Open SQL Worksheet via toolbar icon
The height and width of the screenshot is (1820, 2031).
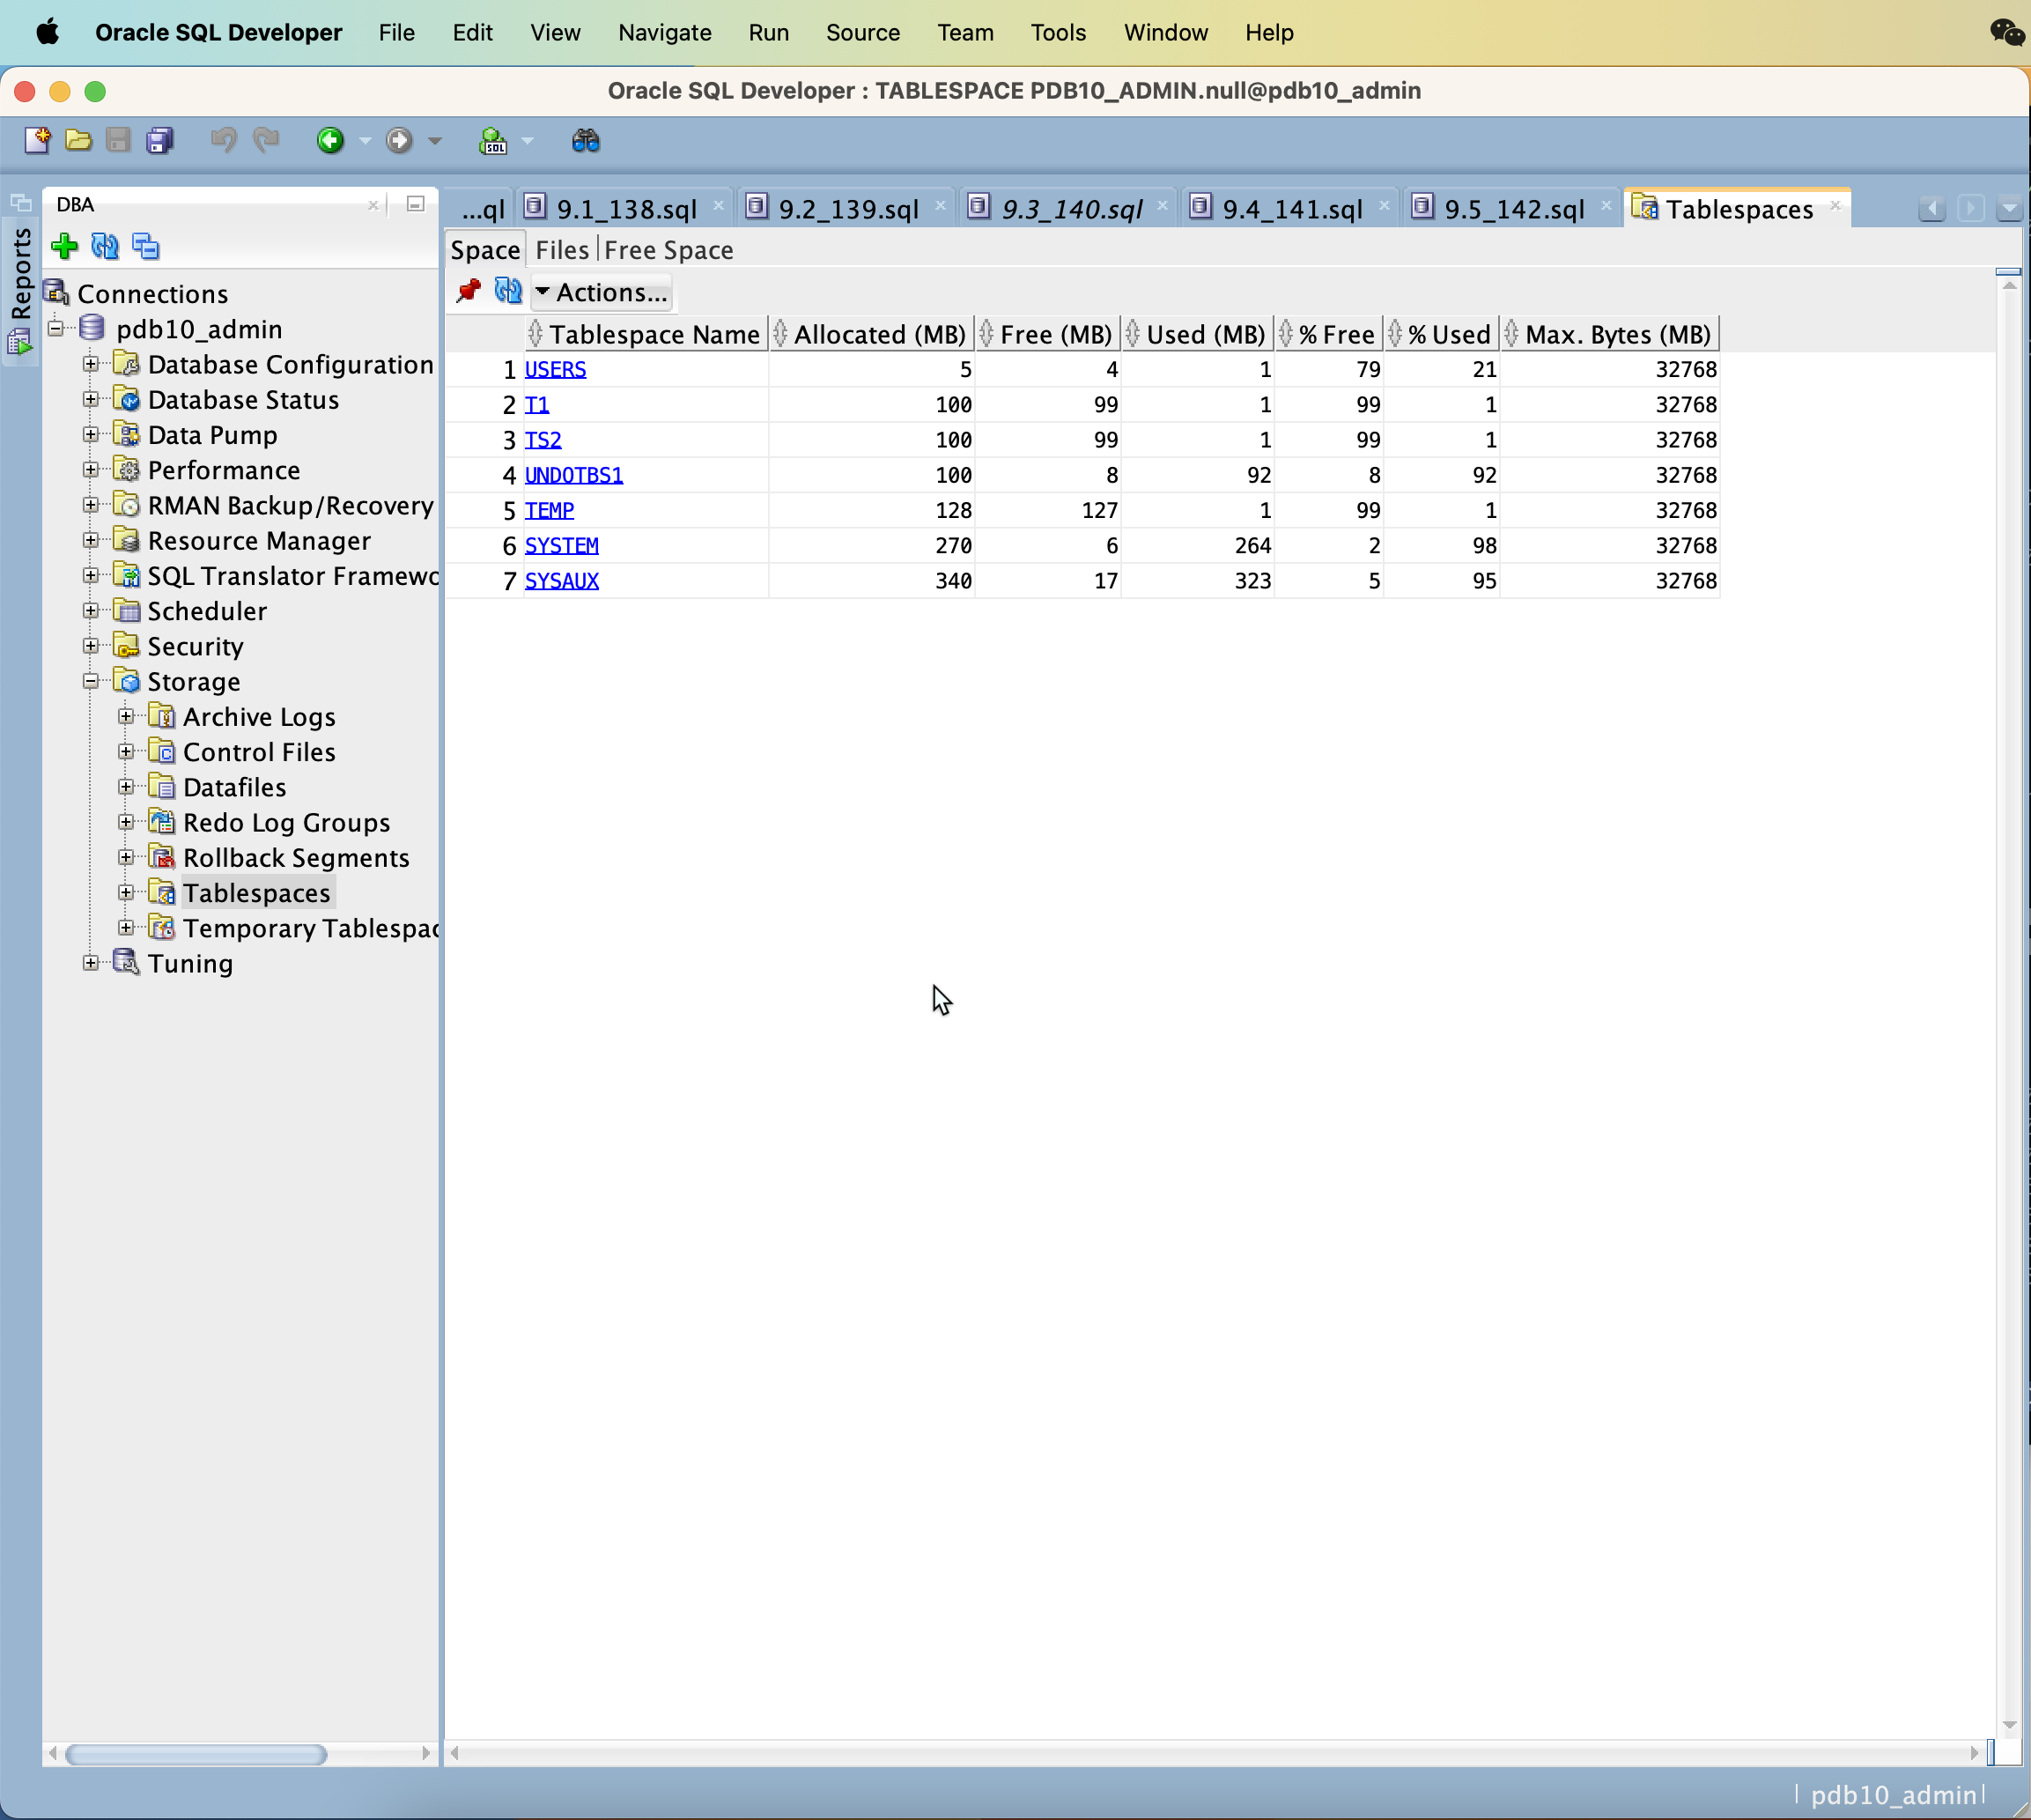click(493, 141)
